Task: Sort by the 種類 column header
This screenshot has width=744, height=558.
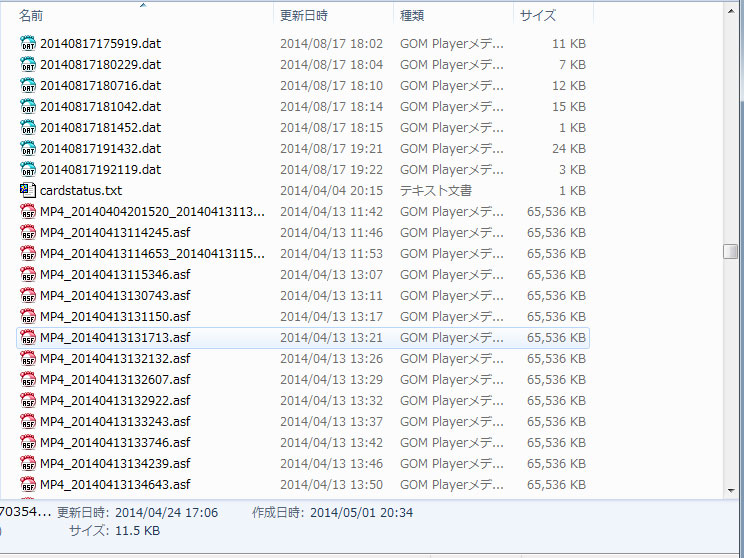Action: [x=412, y=16]
